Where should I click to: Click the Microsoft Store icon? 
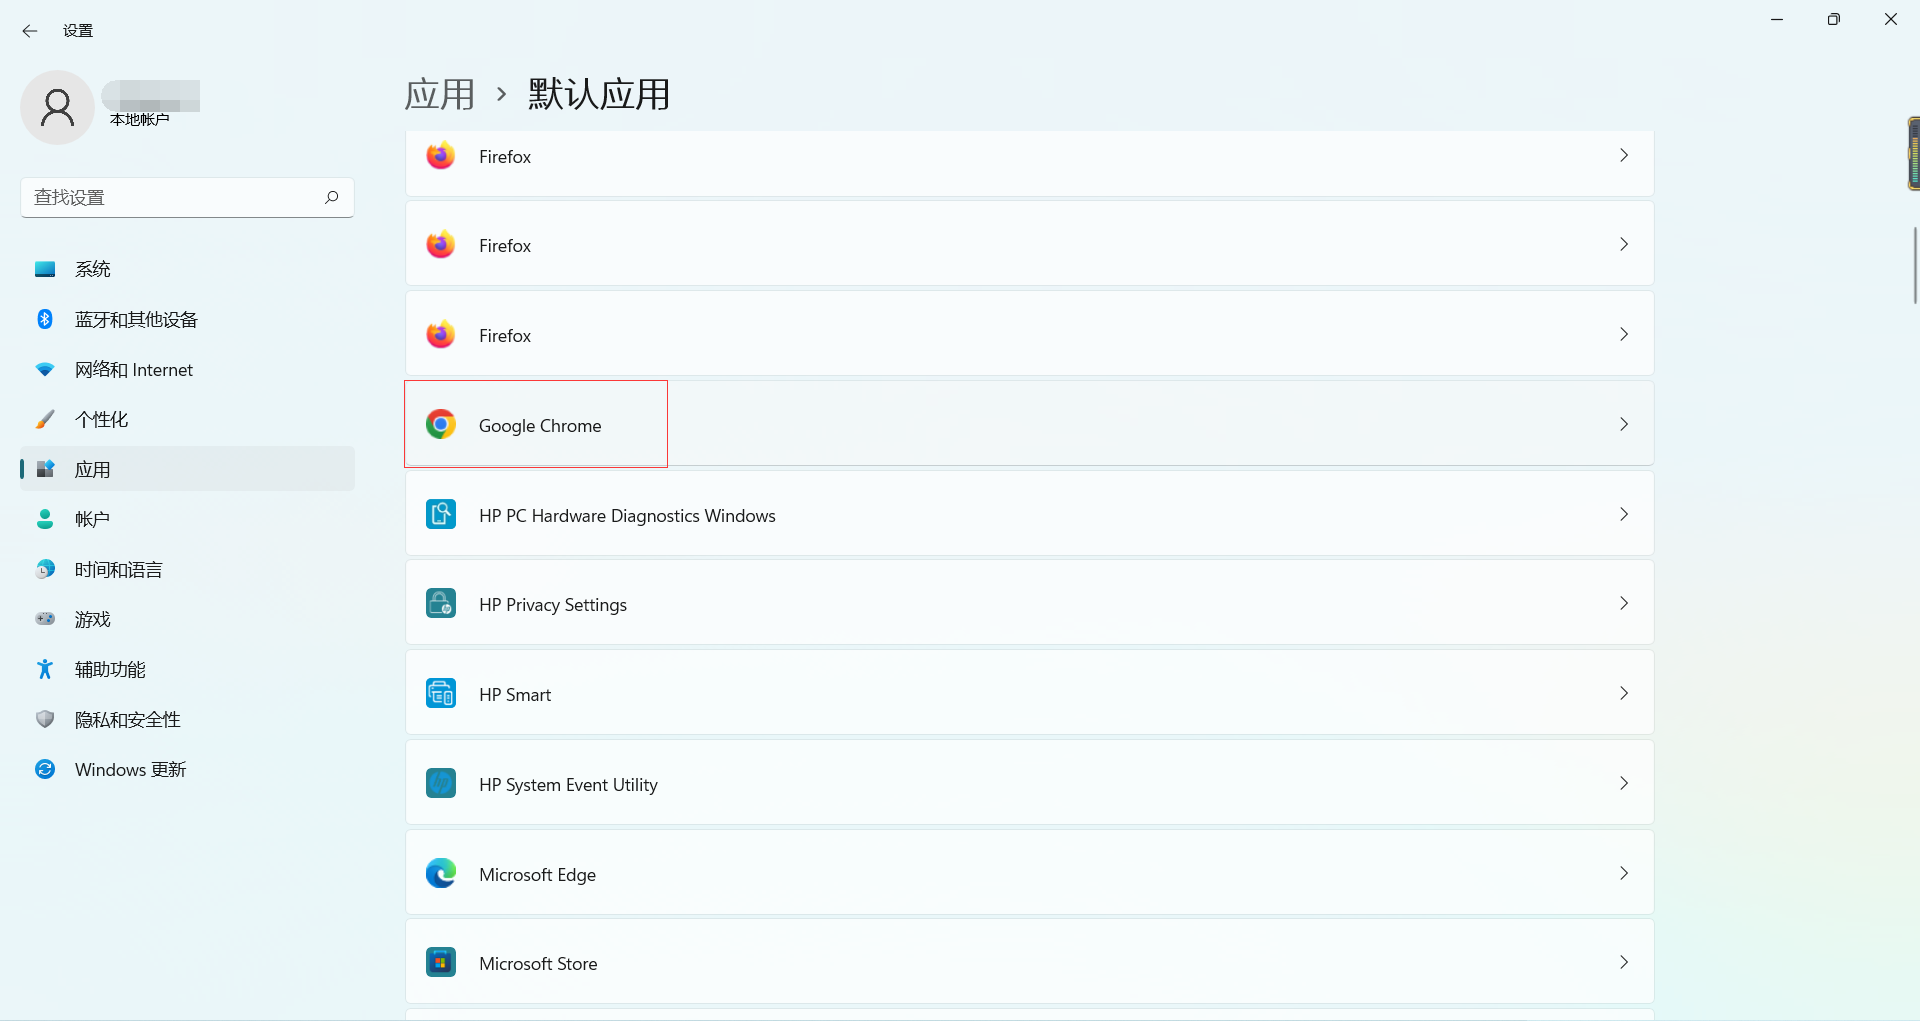(x=441, y=962)
